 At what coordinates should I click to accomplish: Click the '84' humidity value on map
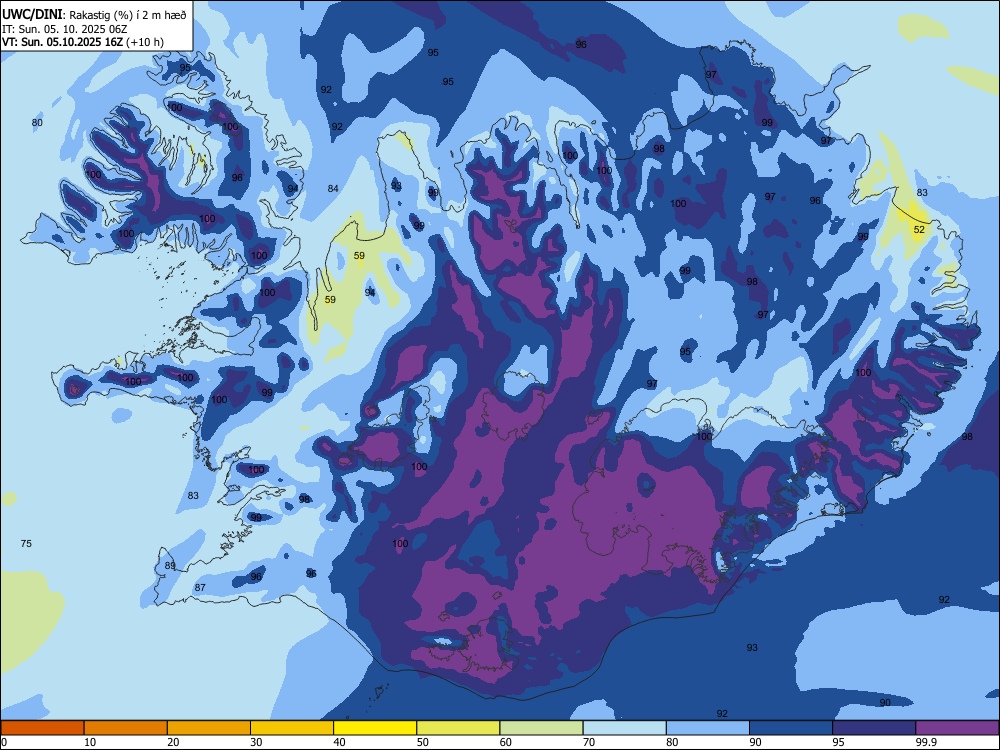point(333,188)
